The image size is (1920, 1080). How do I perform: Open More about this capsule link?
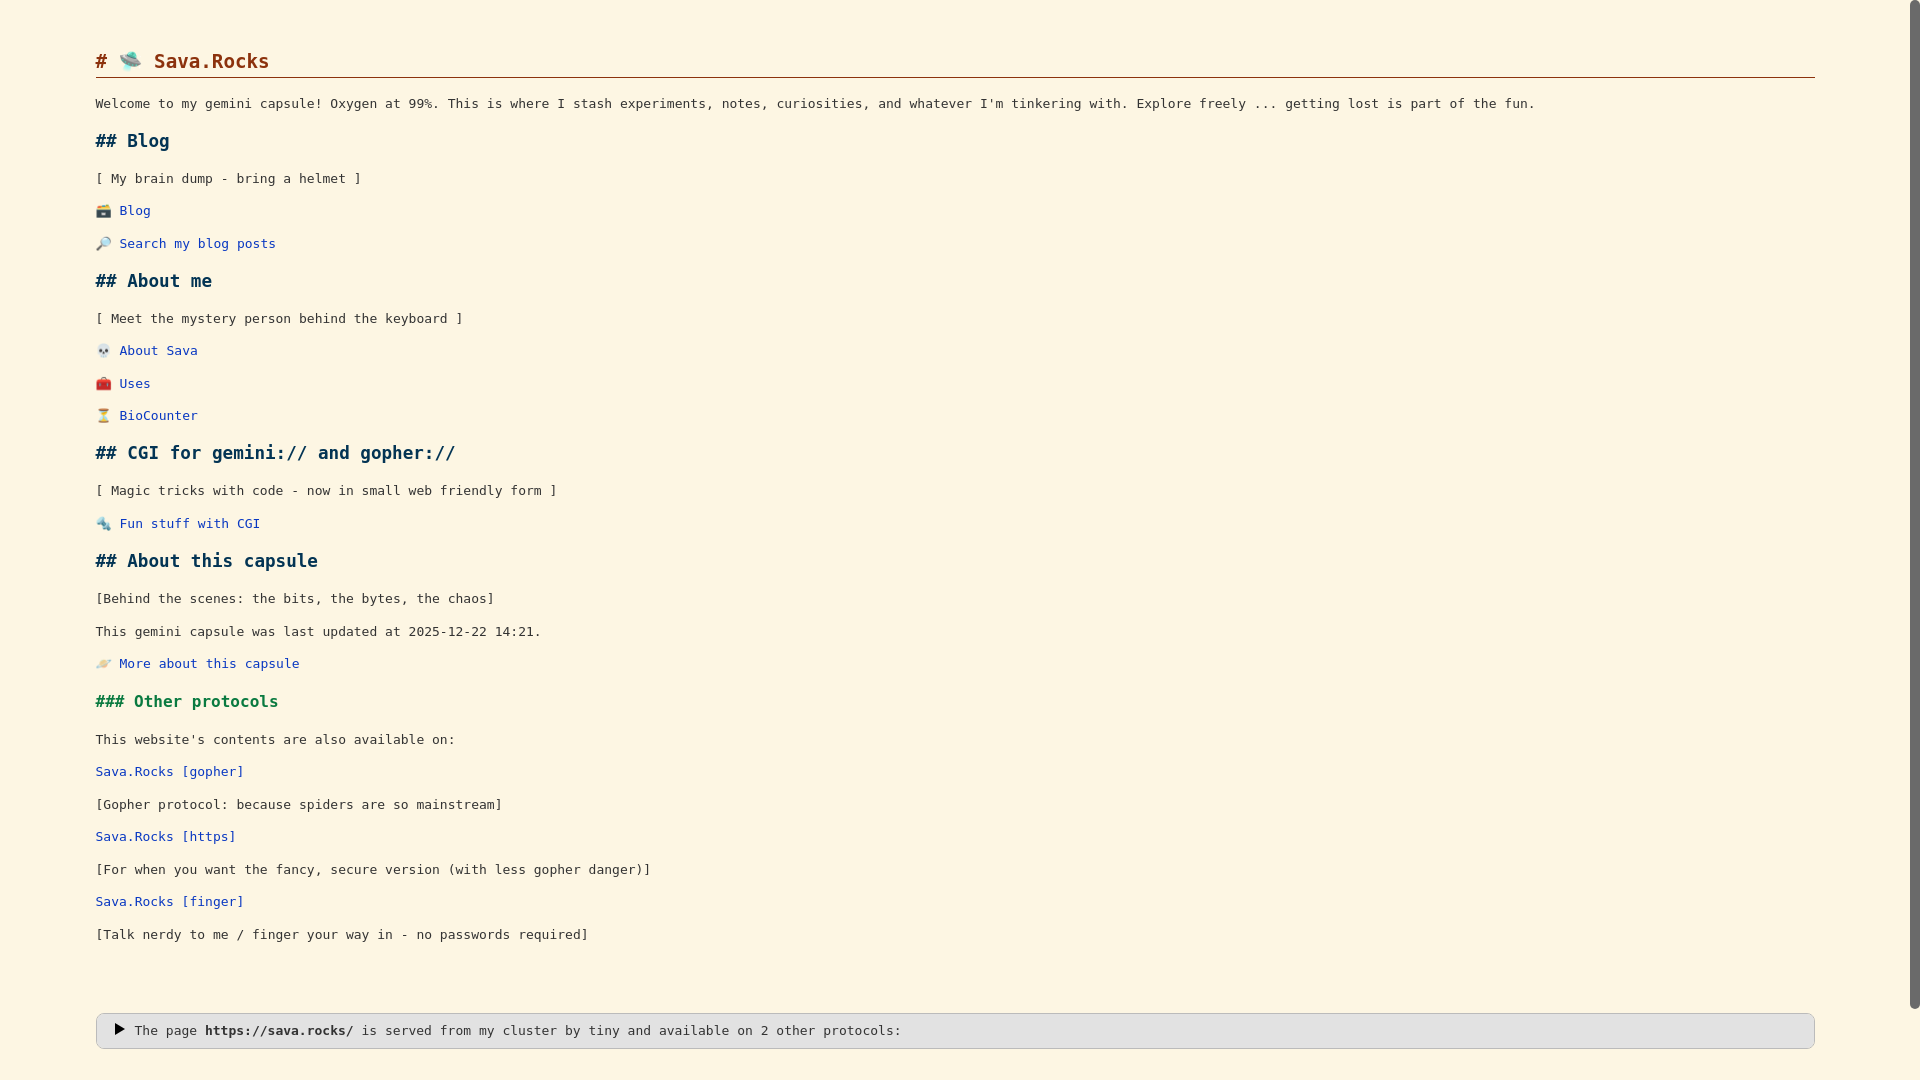click(x=209, y=664)
